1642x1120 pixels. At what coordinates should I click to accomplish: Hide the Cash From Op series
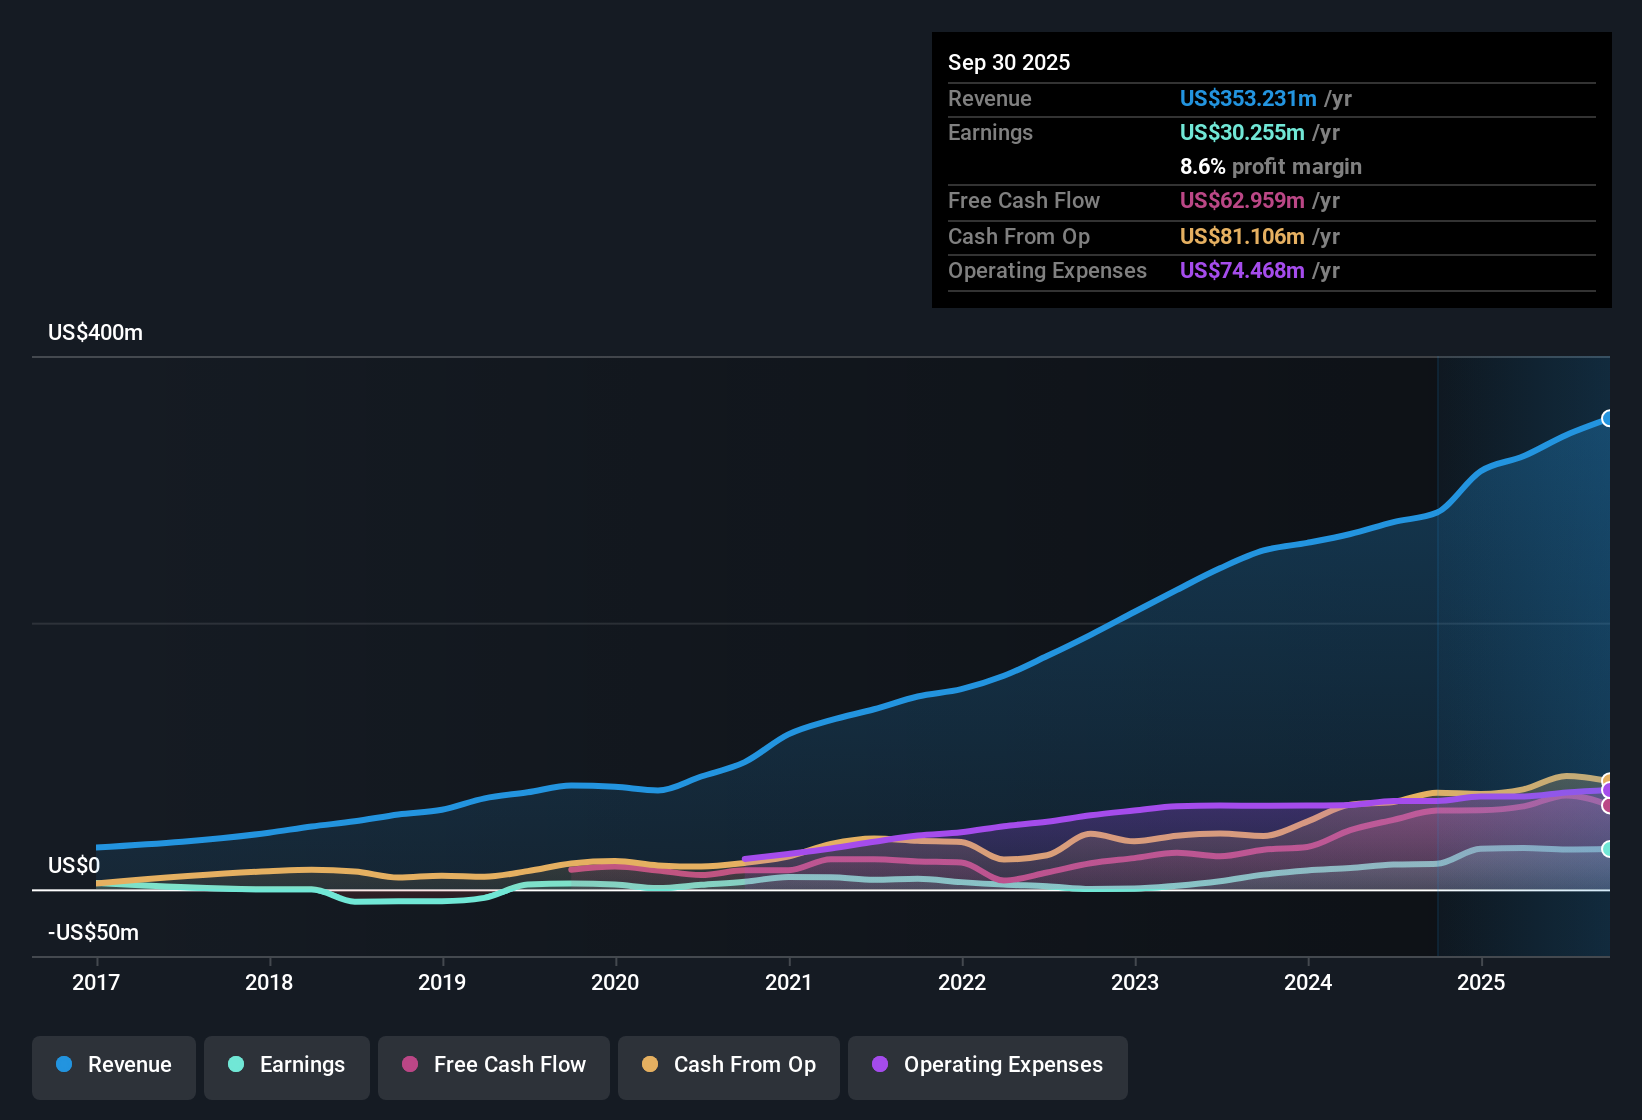(729, 1065)
